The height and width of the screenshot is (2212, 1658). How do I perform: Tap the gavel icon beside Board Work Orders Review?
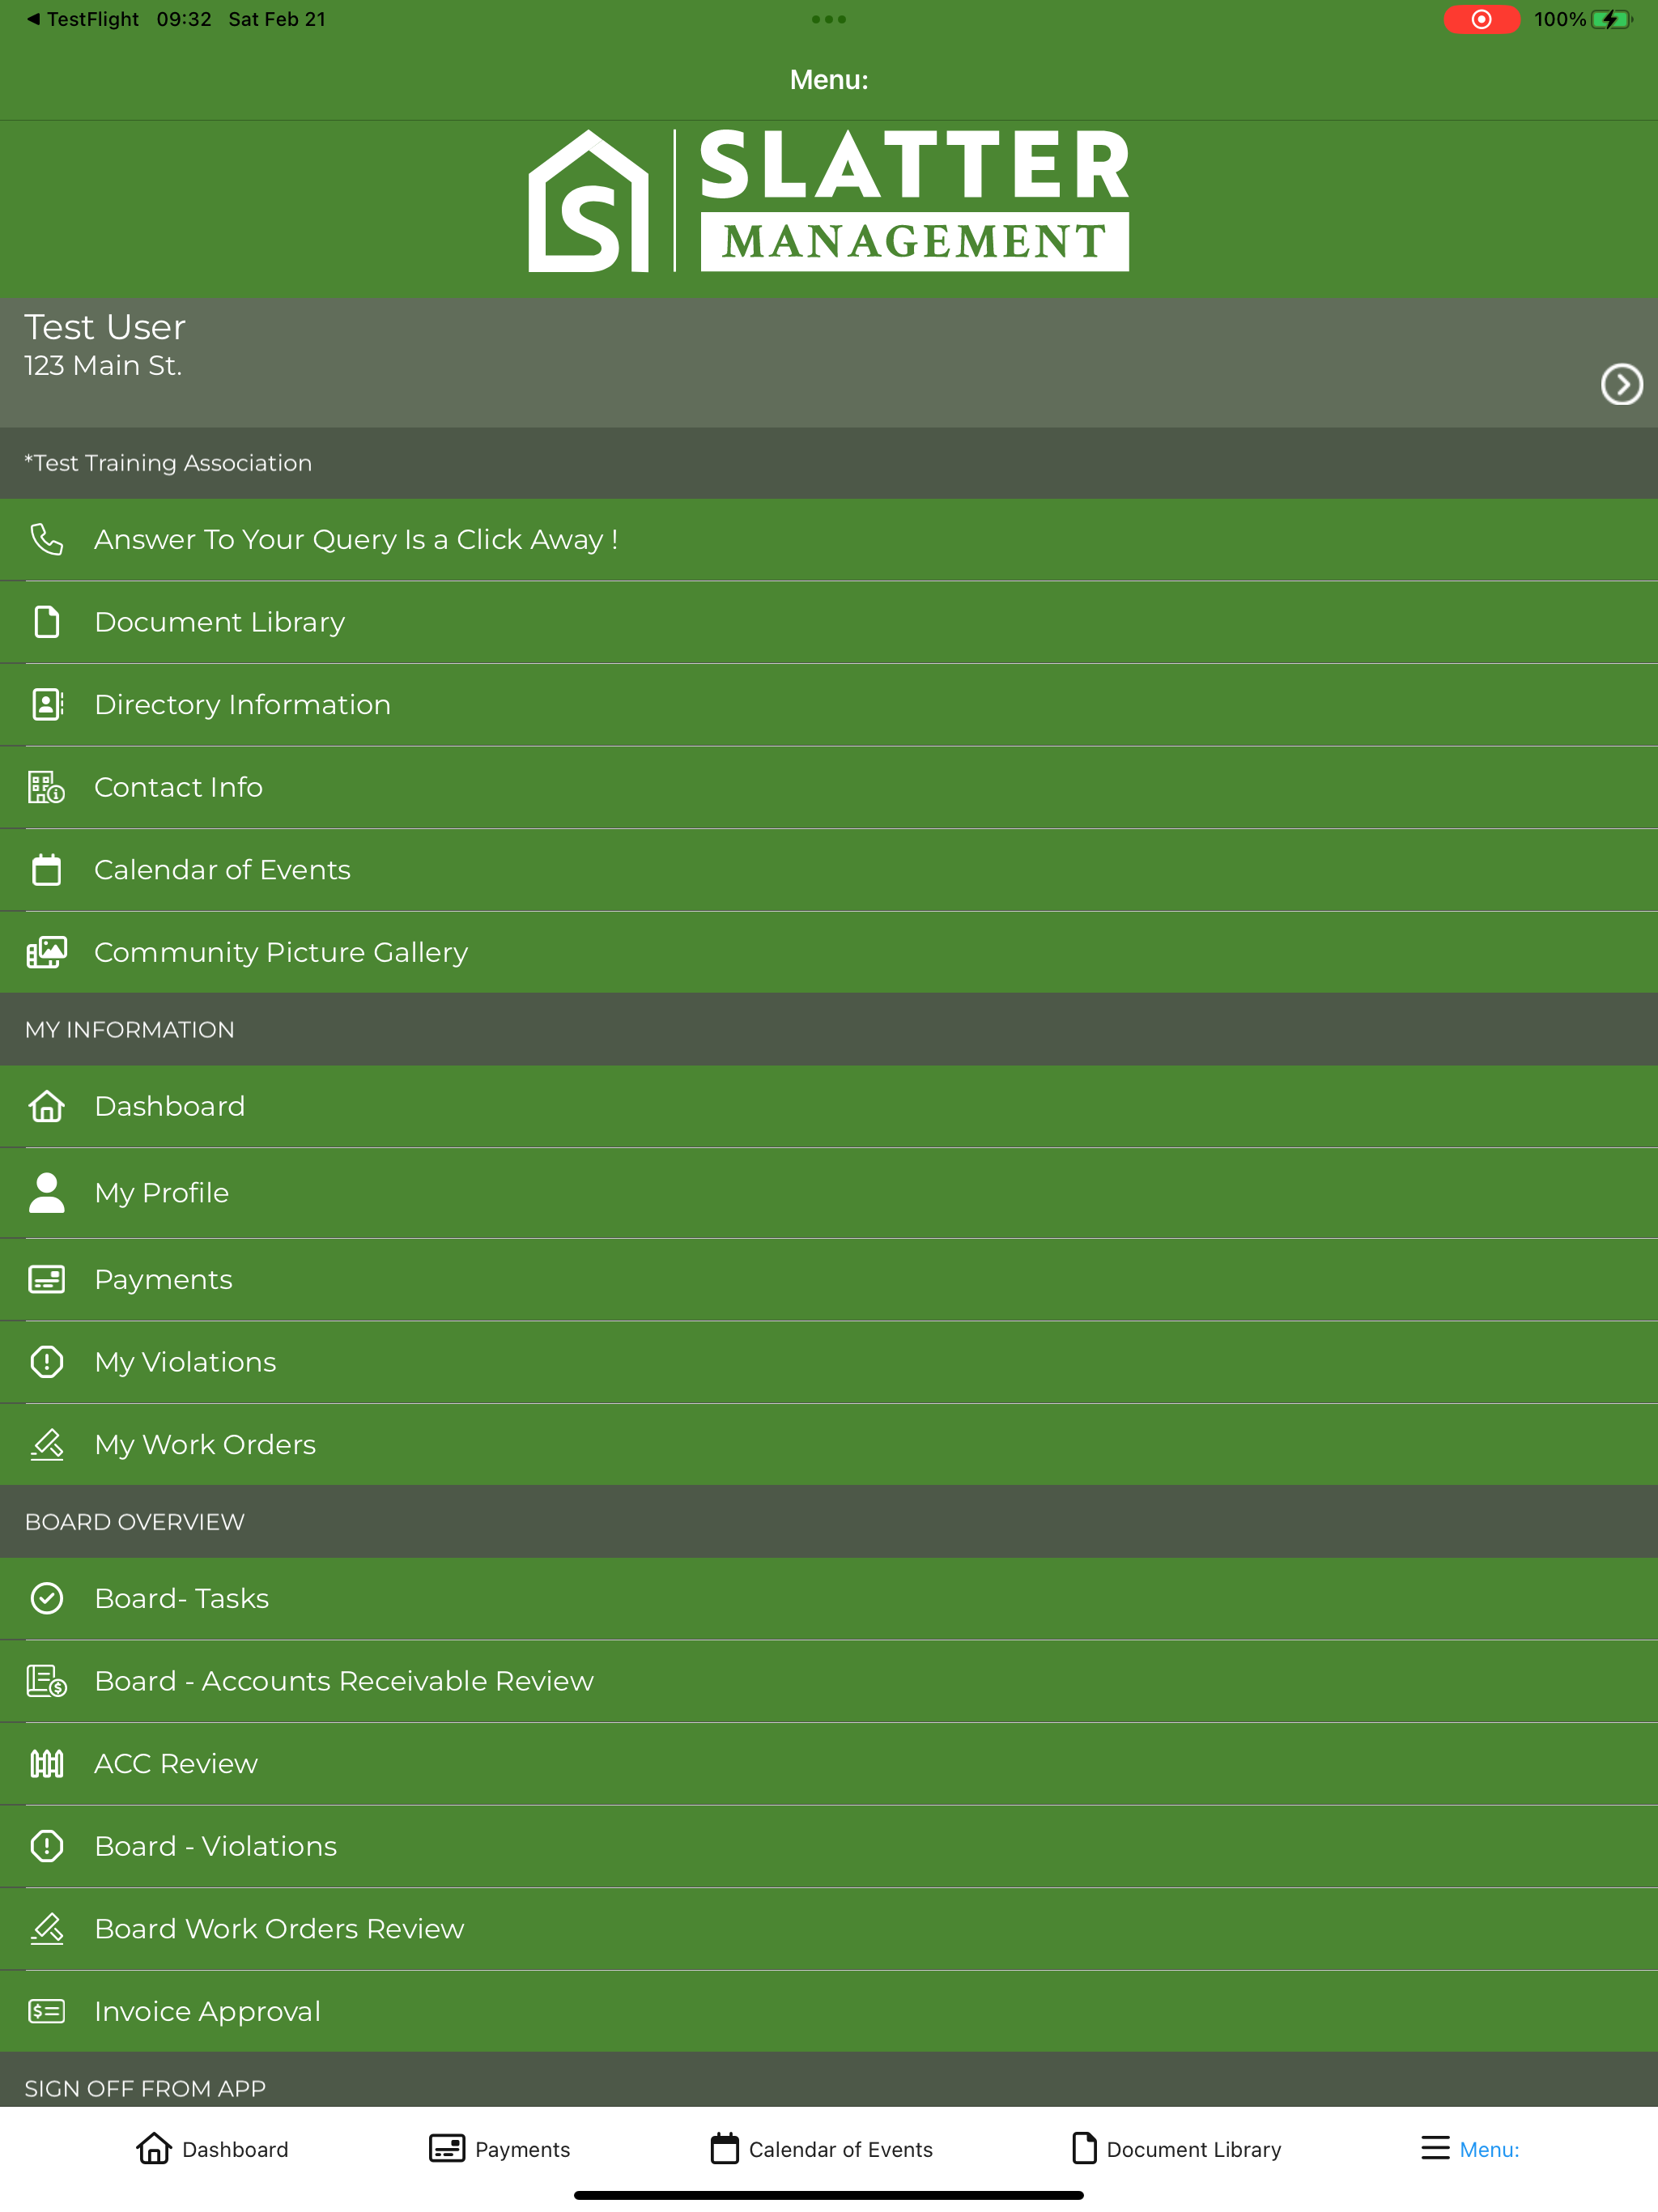tap(46, 1928)
